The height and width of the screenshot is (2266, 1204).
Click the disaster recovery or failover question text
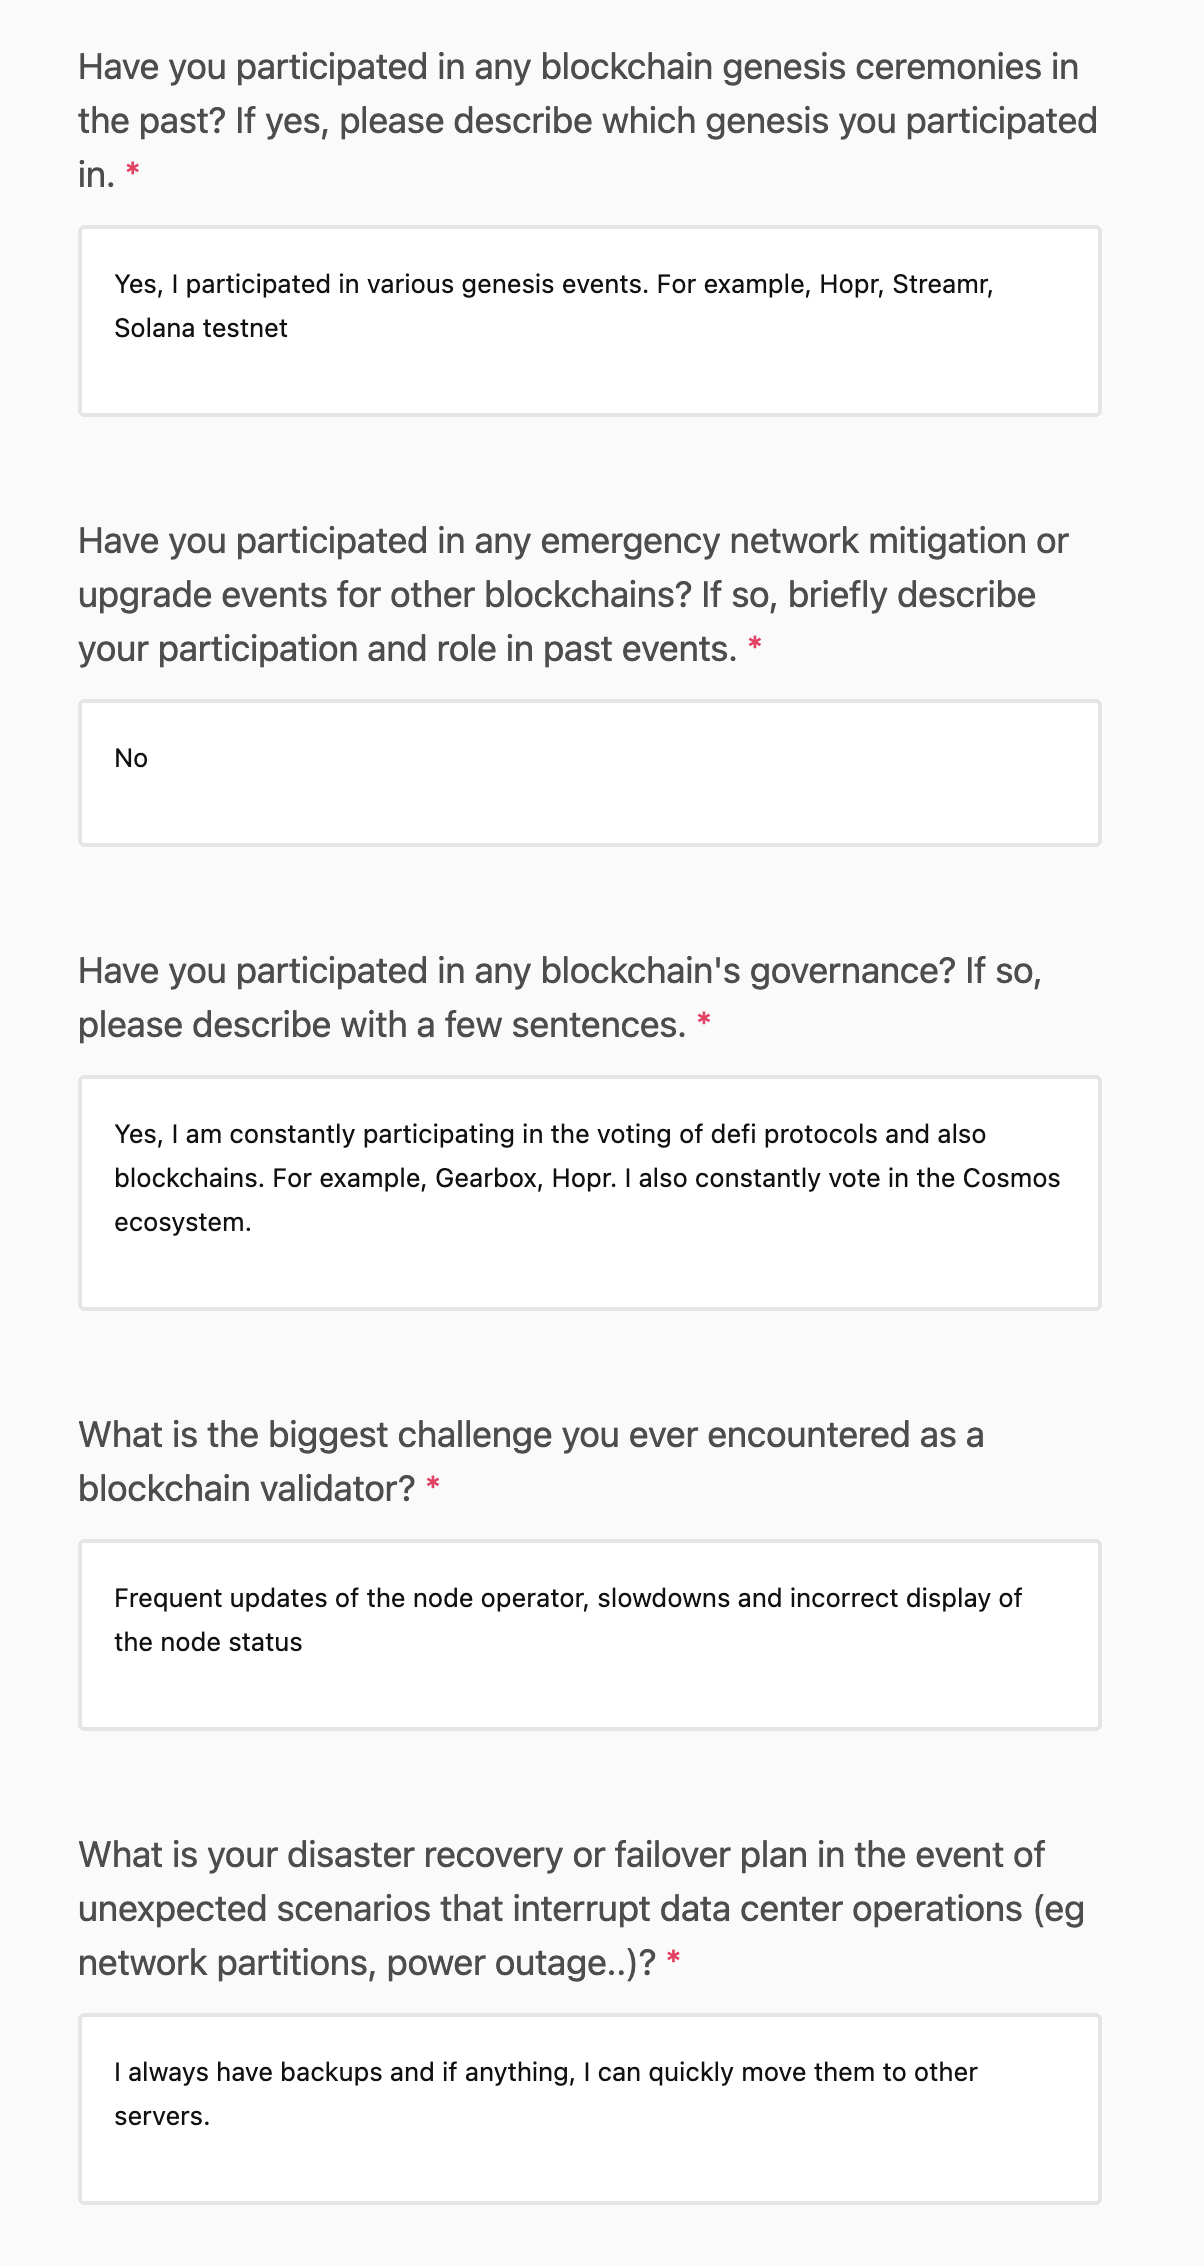(581, 1908)
